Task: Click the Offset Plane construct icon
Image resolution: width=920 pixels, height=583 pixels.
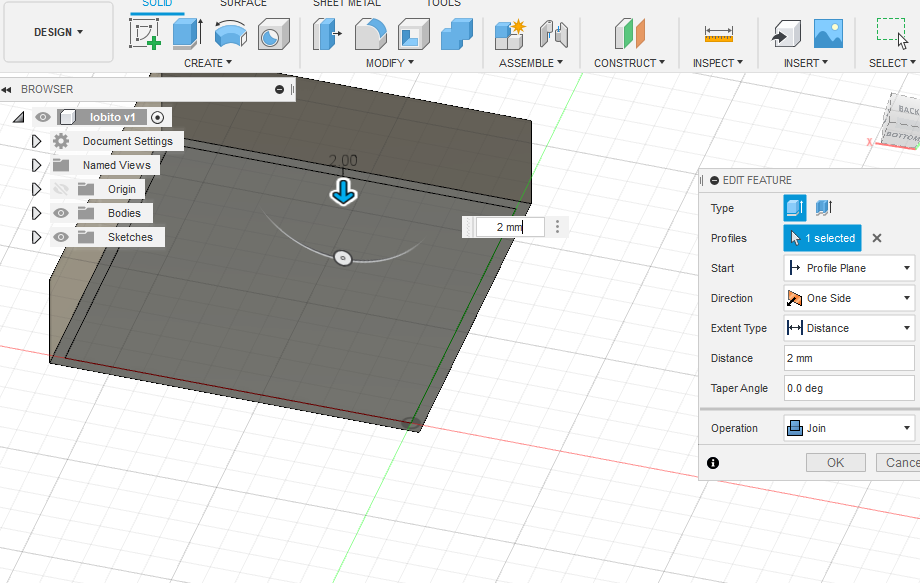Action: (630, 34)
